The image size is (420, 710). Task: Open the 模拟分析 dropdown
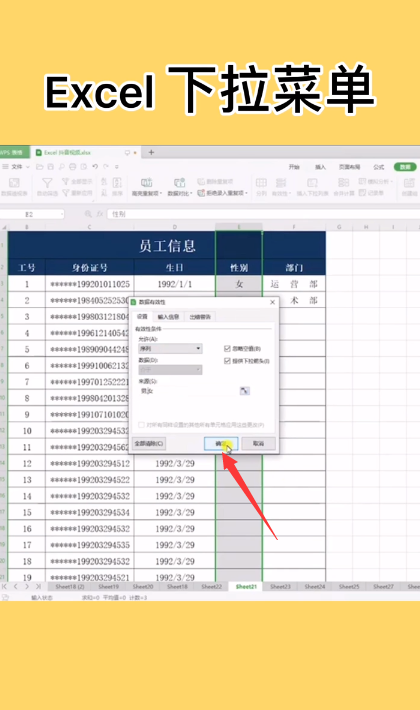pos(376,182)
